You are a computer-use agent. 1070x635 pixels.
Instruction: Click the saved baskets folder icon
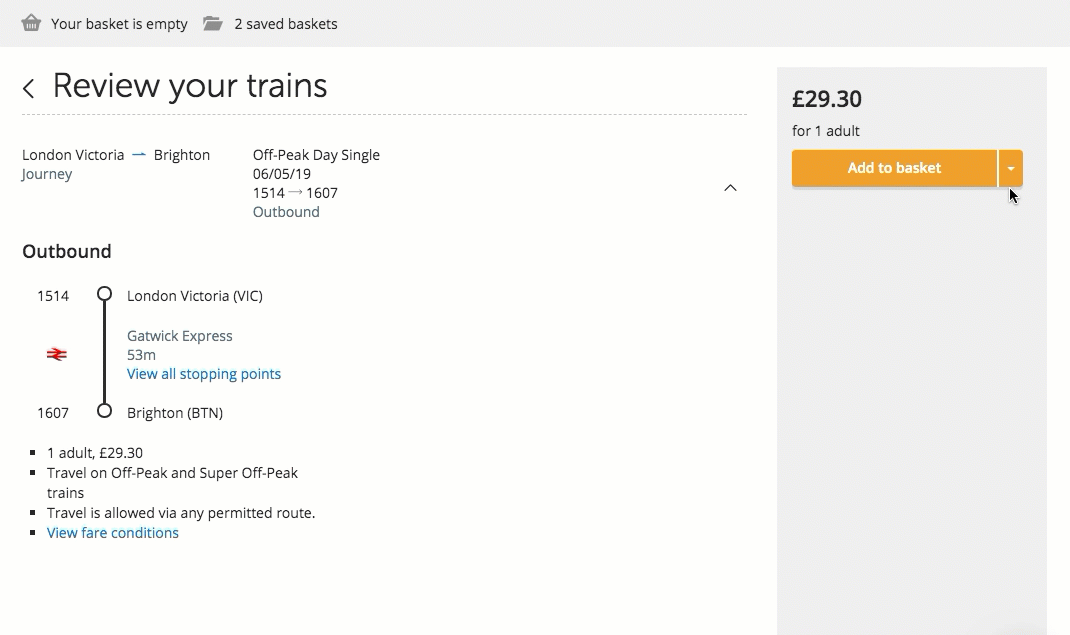point(213,23)
